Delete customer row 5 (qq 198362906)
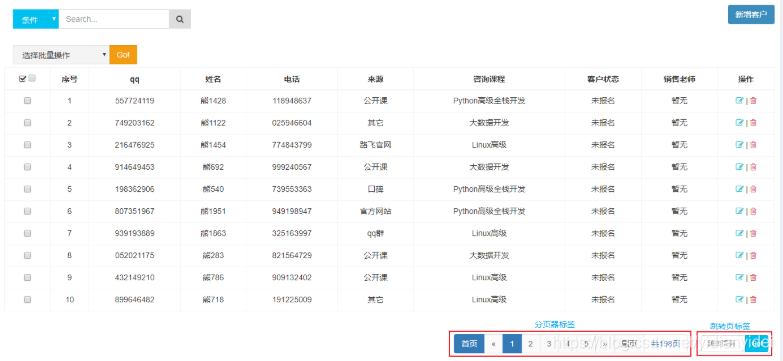 (x=753, y=189)
